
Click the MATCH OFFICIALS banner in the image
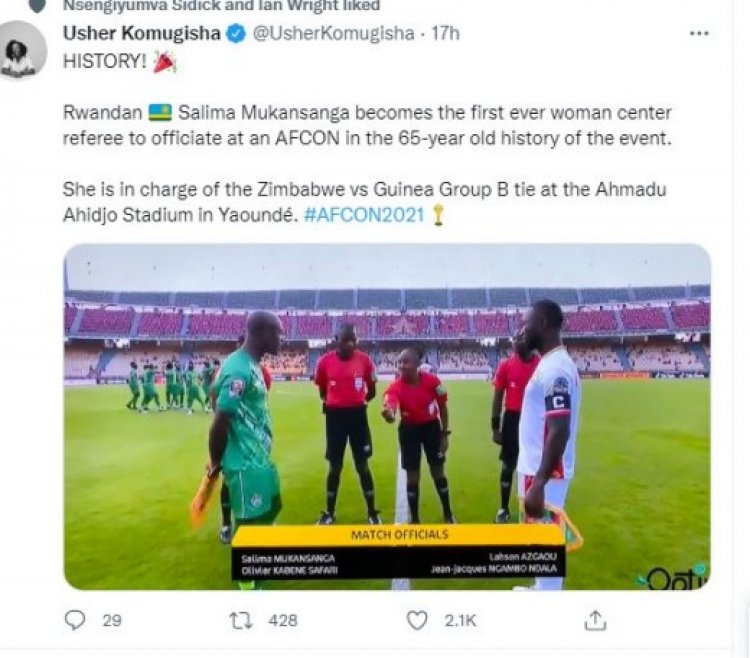click(x=399, y=536)
